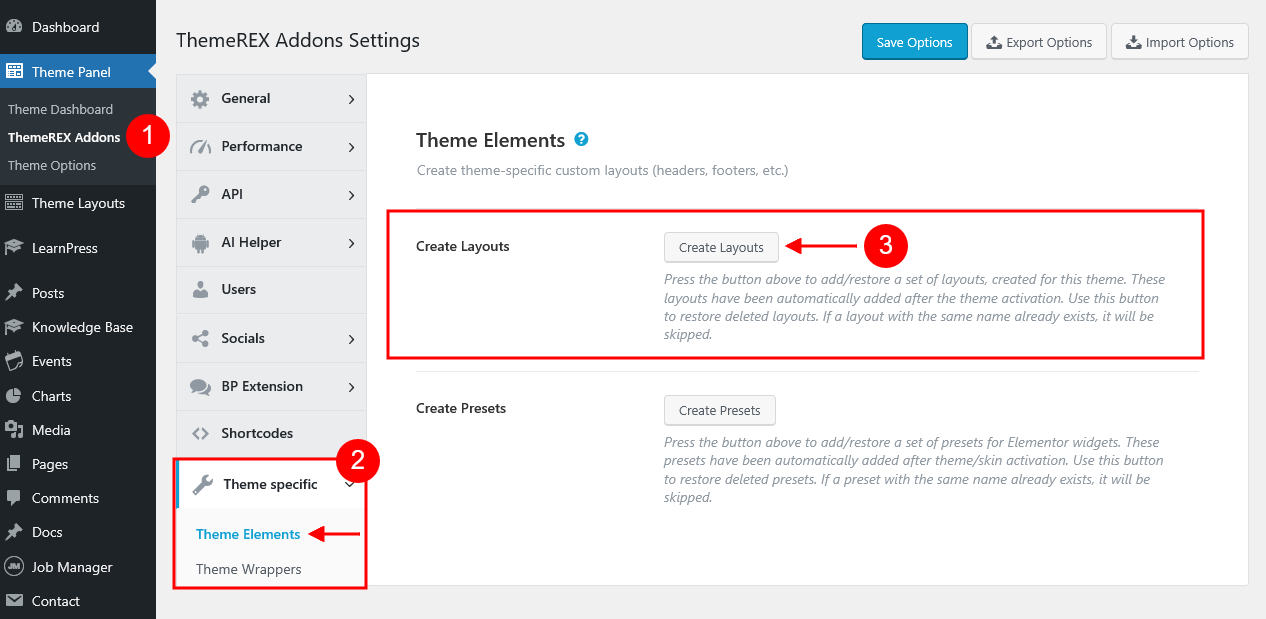Click the Docs pushpin icon
The width and height of the screenshot is (1266, 619).
[14, 532]
